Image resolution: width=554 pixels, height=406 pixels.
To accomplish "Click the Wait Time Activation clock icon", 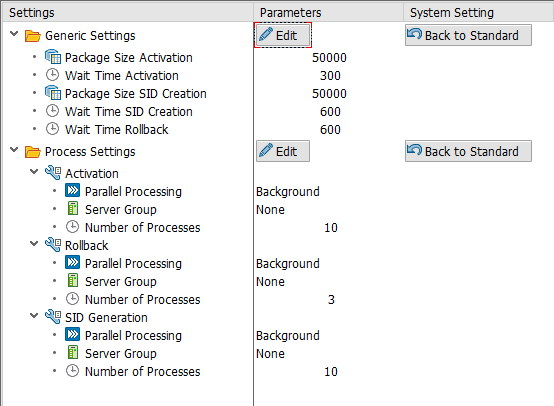I will [53, 75].
